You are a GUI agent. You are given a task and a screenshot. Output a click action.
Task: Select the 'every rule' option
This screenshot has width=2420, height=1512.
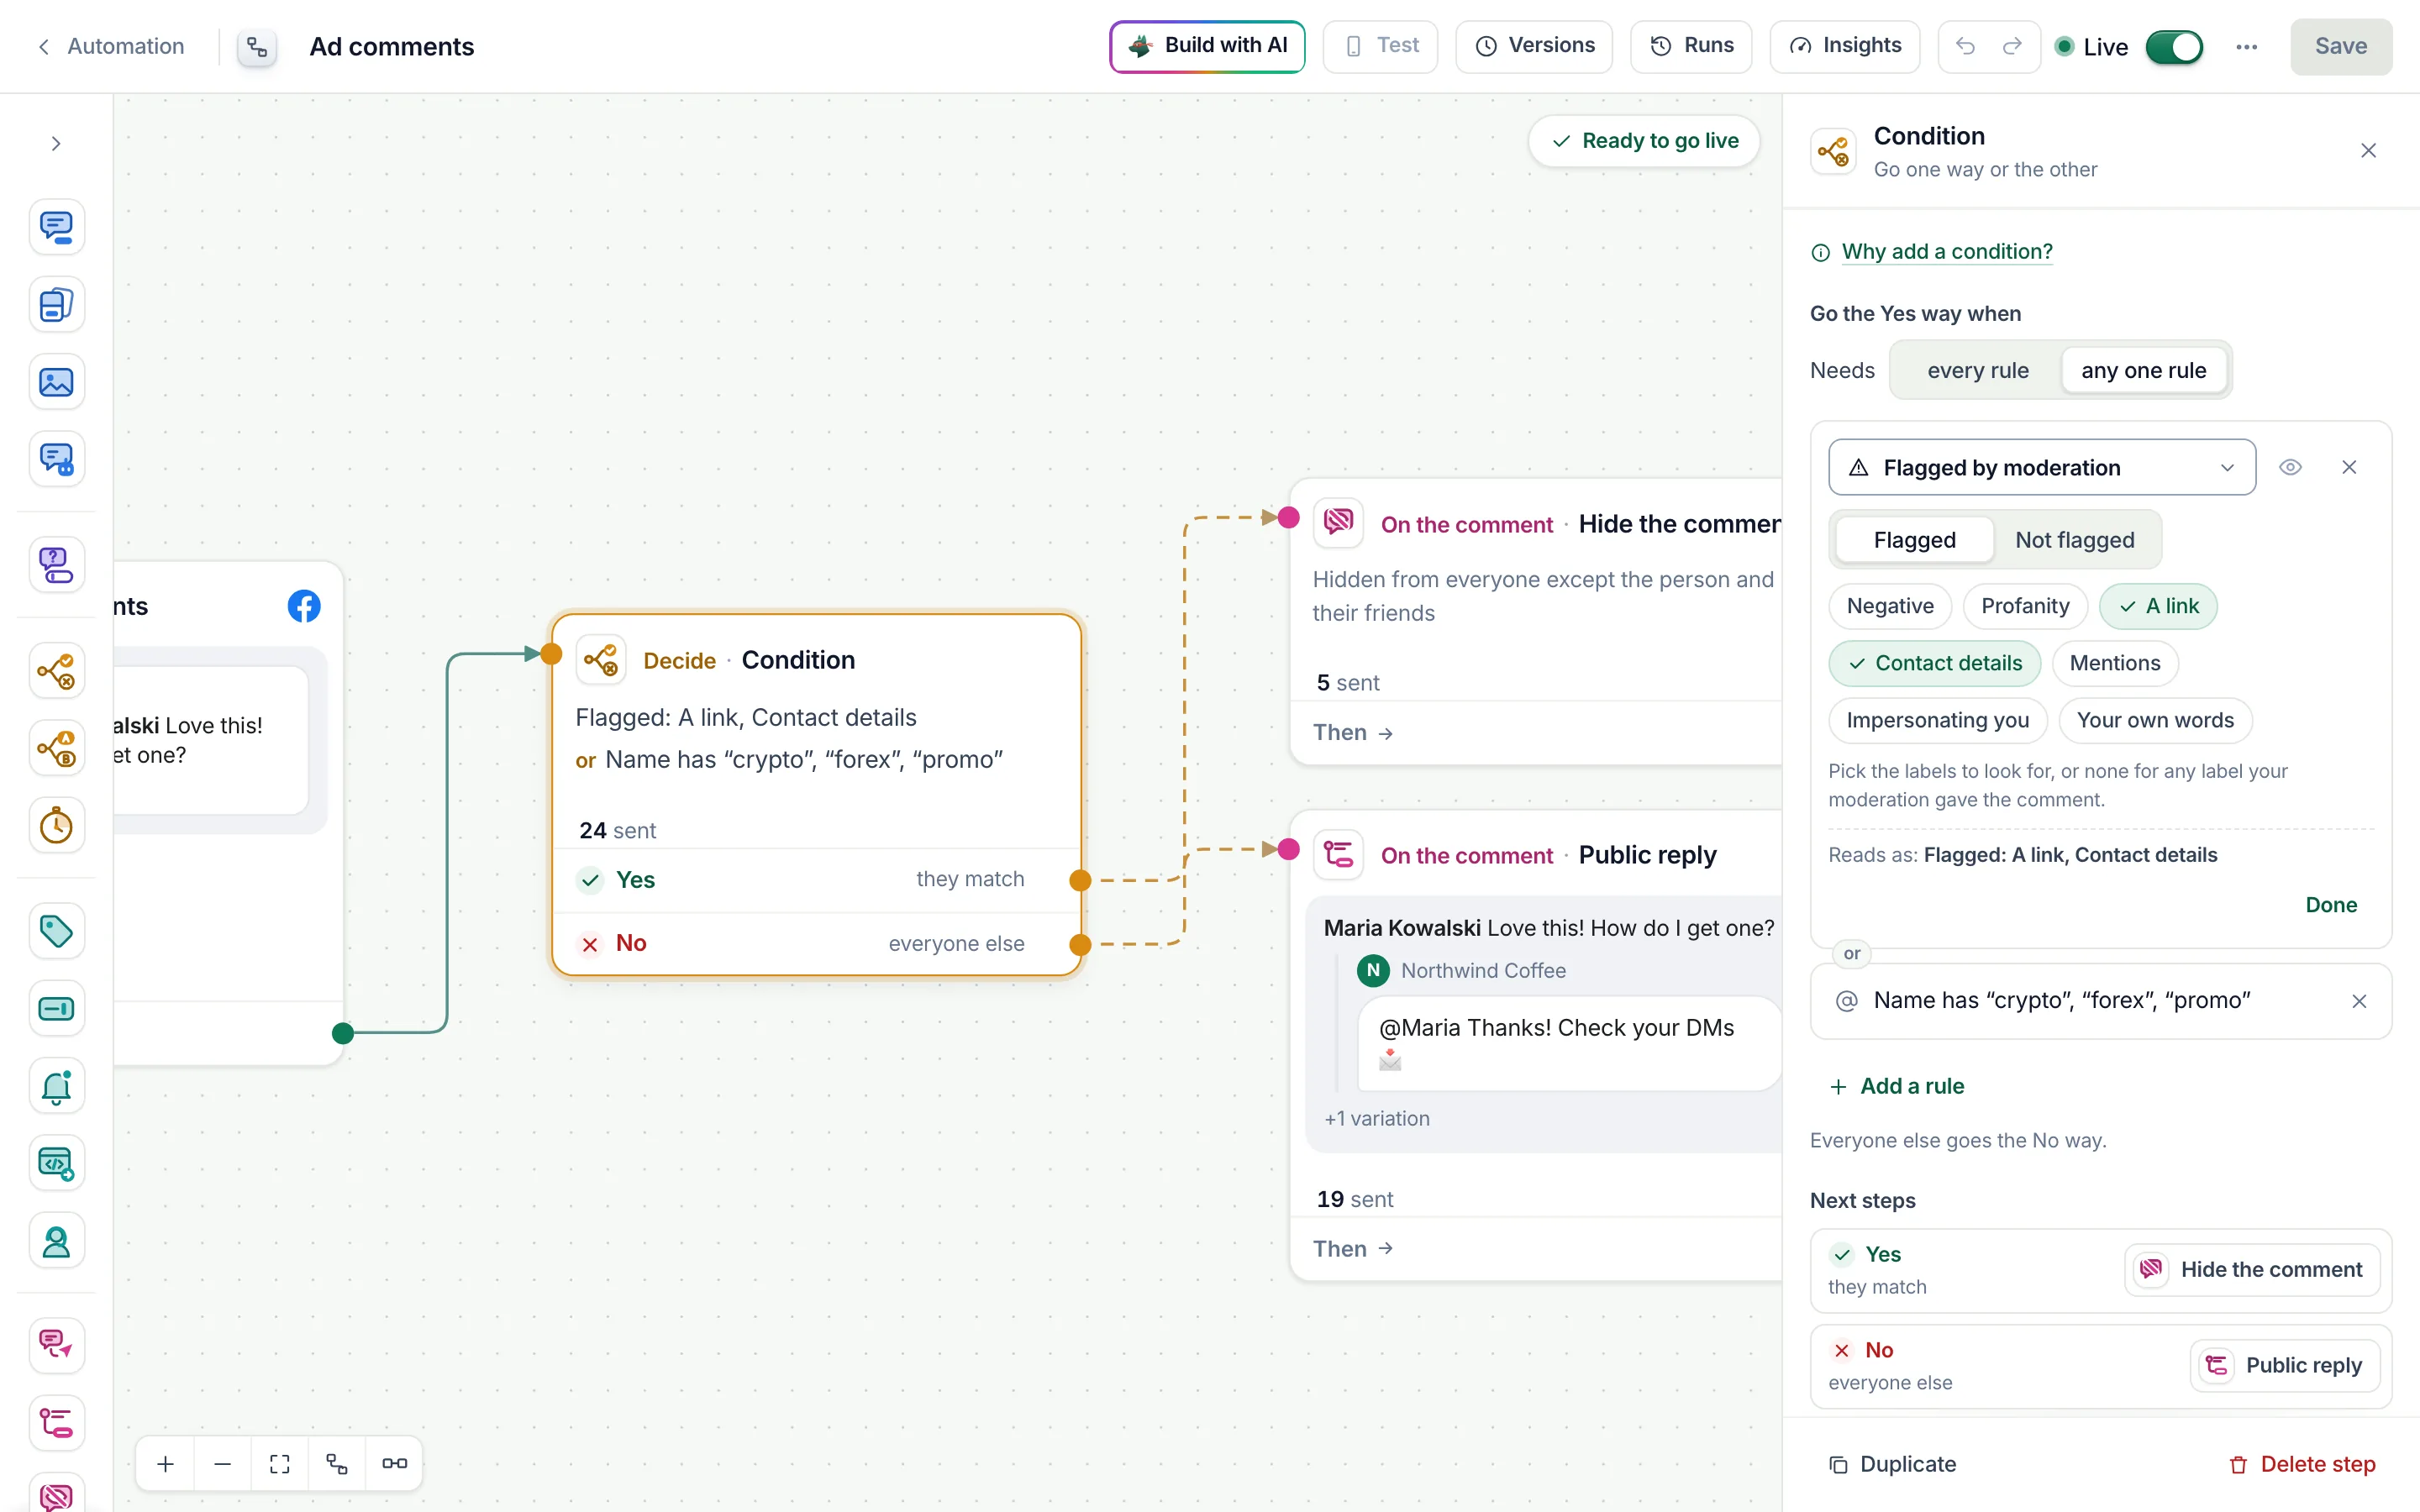pos(1978,370)
